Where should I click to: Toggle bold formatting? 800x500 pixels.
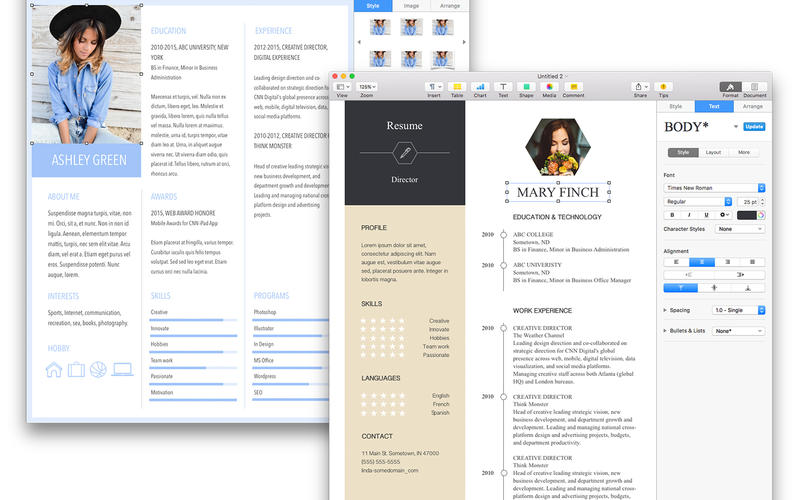[672, 215]
